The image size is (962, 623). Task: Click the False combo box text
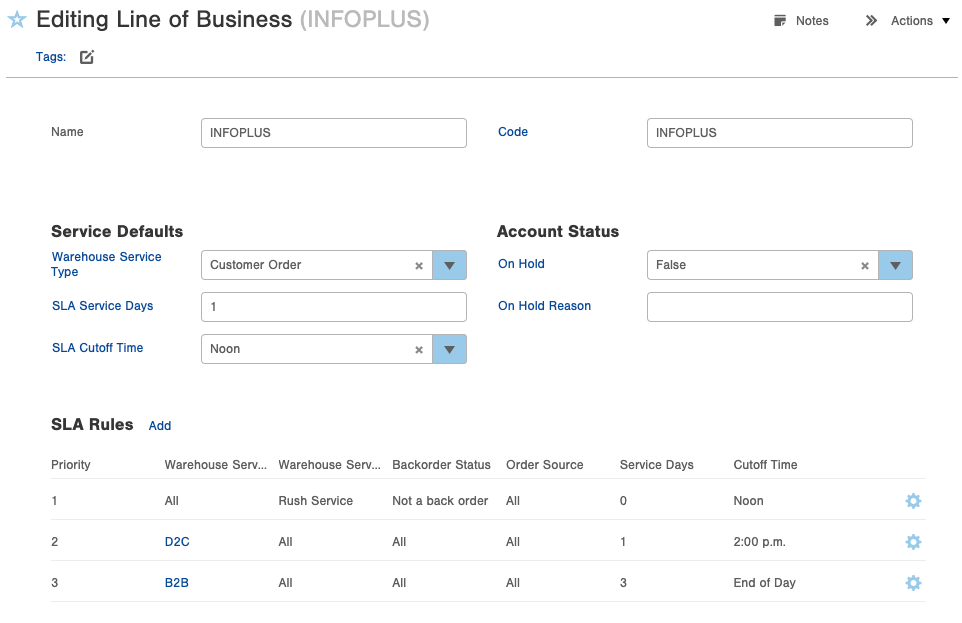671,265
